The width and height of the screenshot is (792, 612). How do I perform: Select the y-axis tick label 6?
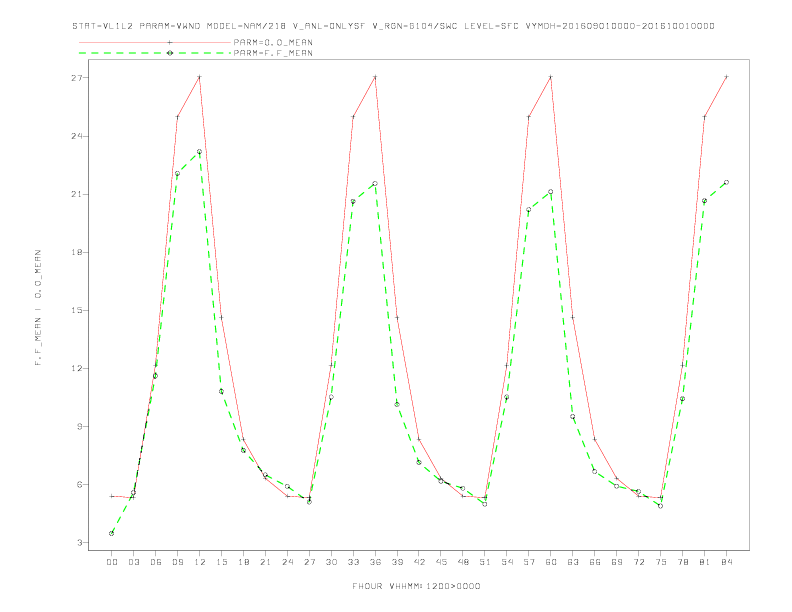[80, 485]
